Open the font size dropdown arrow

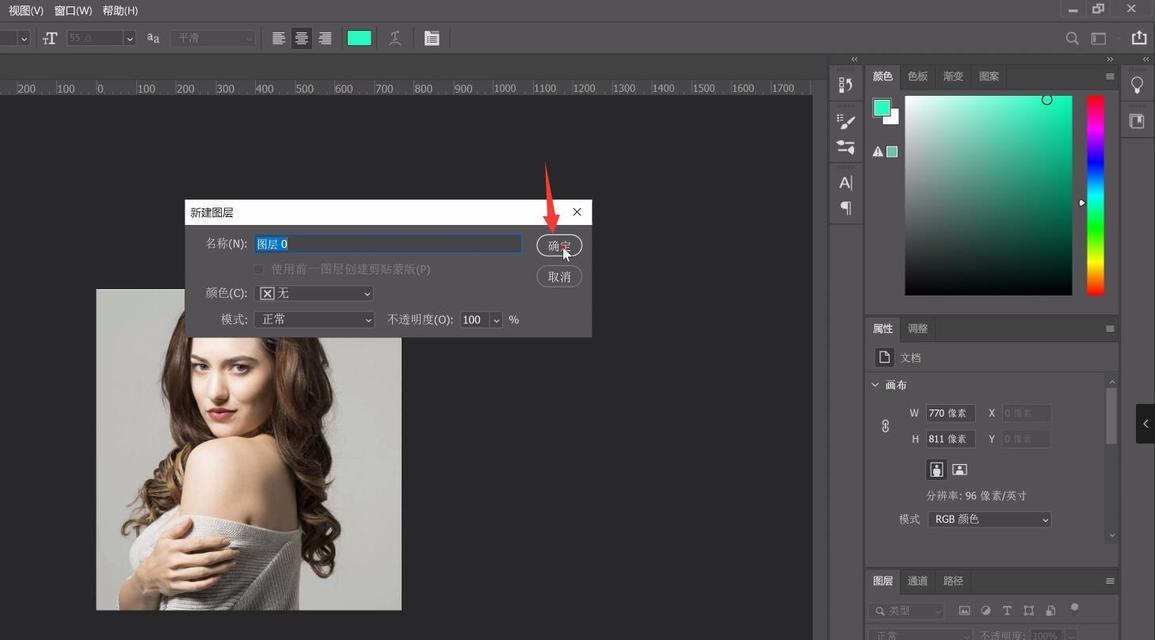click(130, 38)
